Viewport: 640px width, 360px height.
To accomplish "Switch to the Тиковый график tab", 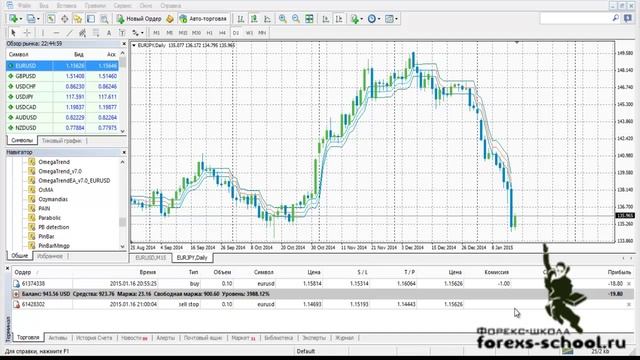I will [62, 141].
